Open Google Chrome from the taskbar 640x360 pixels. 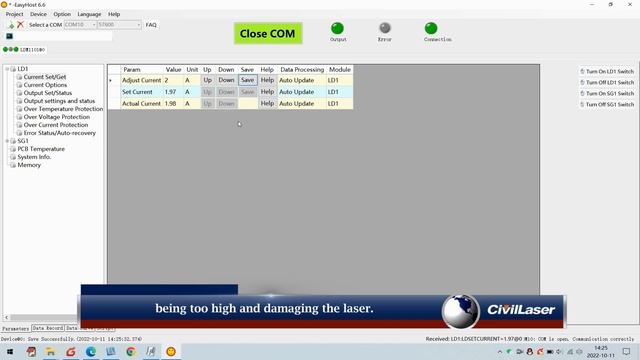click(131, 351)
